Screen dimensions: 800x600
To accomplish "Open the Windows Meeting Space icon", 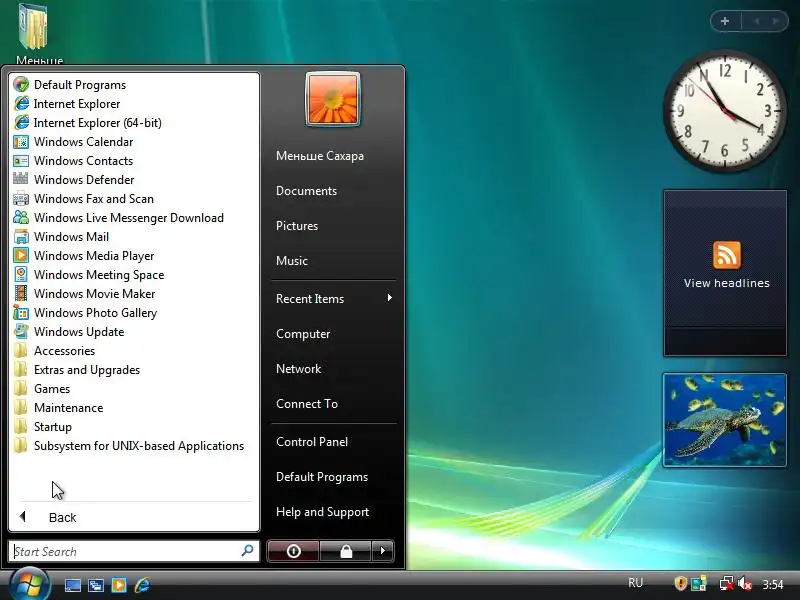I will (x=21, y=274).
